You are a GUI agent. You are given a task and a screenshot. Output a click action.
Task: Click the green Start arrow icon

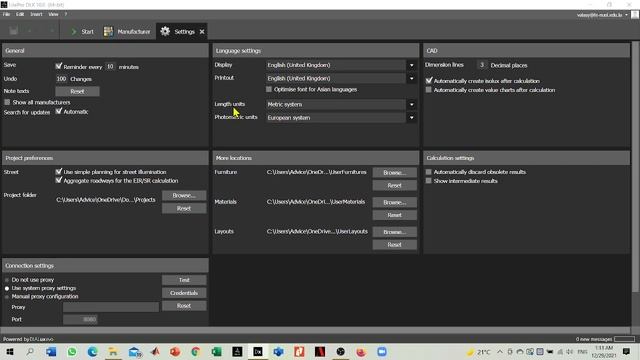pos(74,31)
